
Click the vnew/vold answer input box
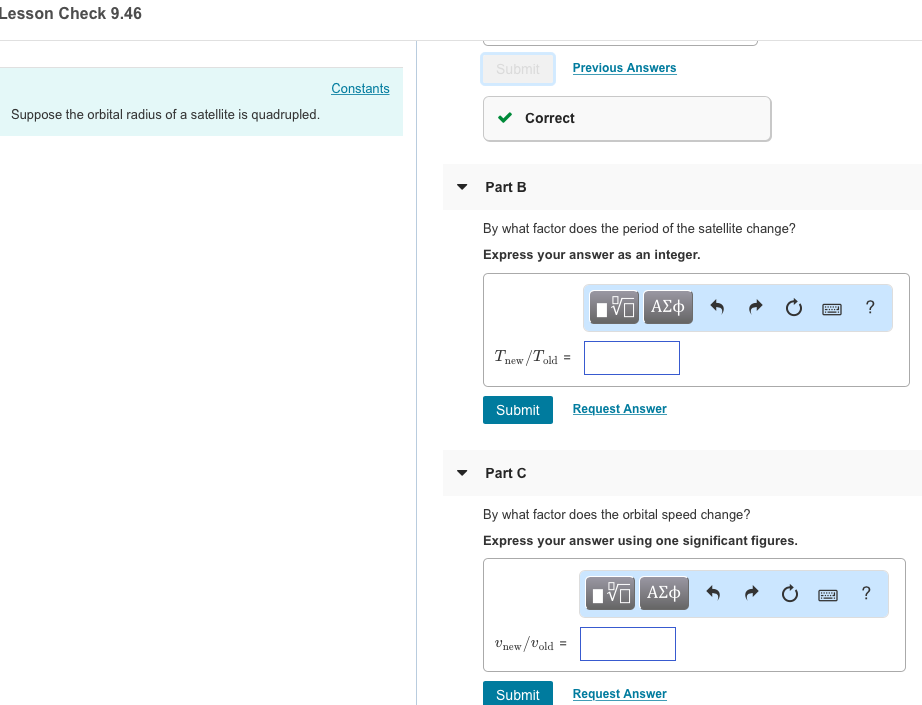(x=627, y=643)
